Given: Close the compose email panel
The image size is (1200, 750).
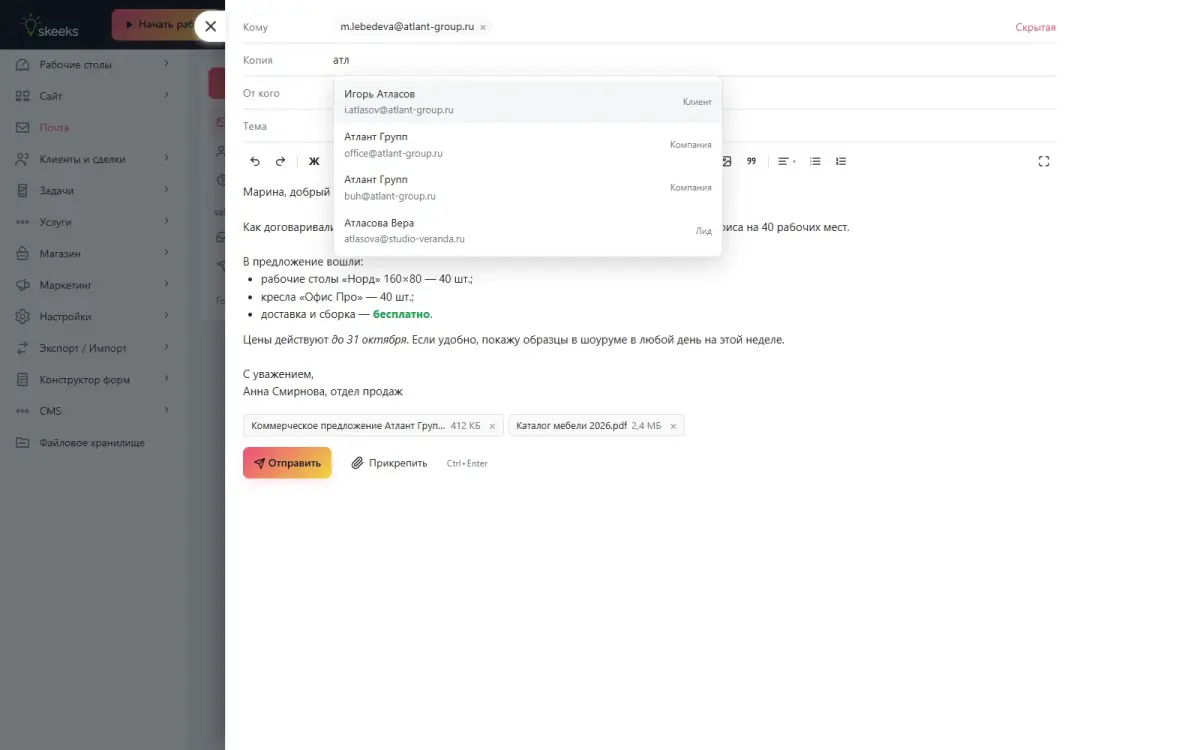Looking at the screenshot, I should (x=210, y=26).
